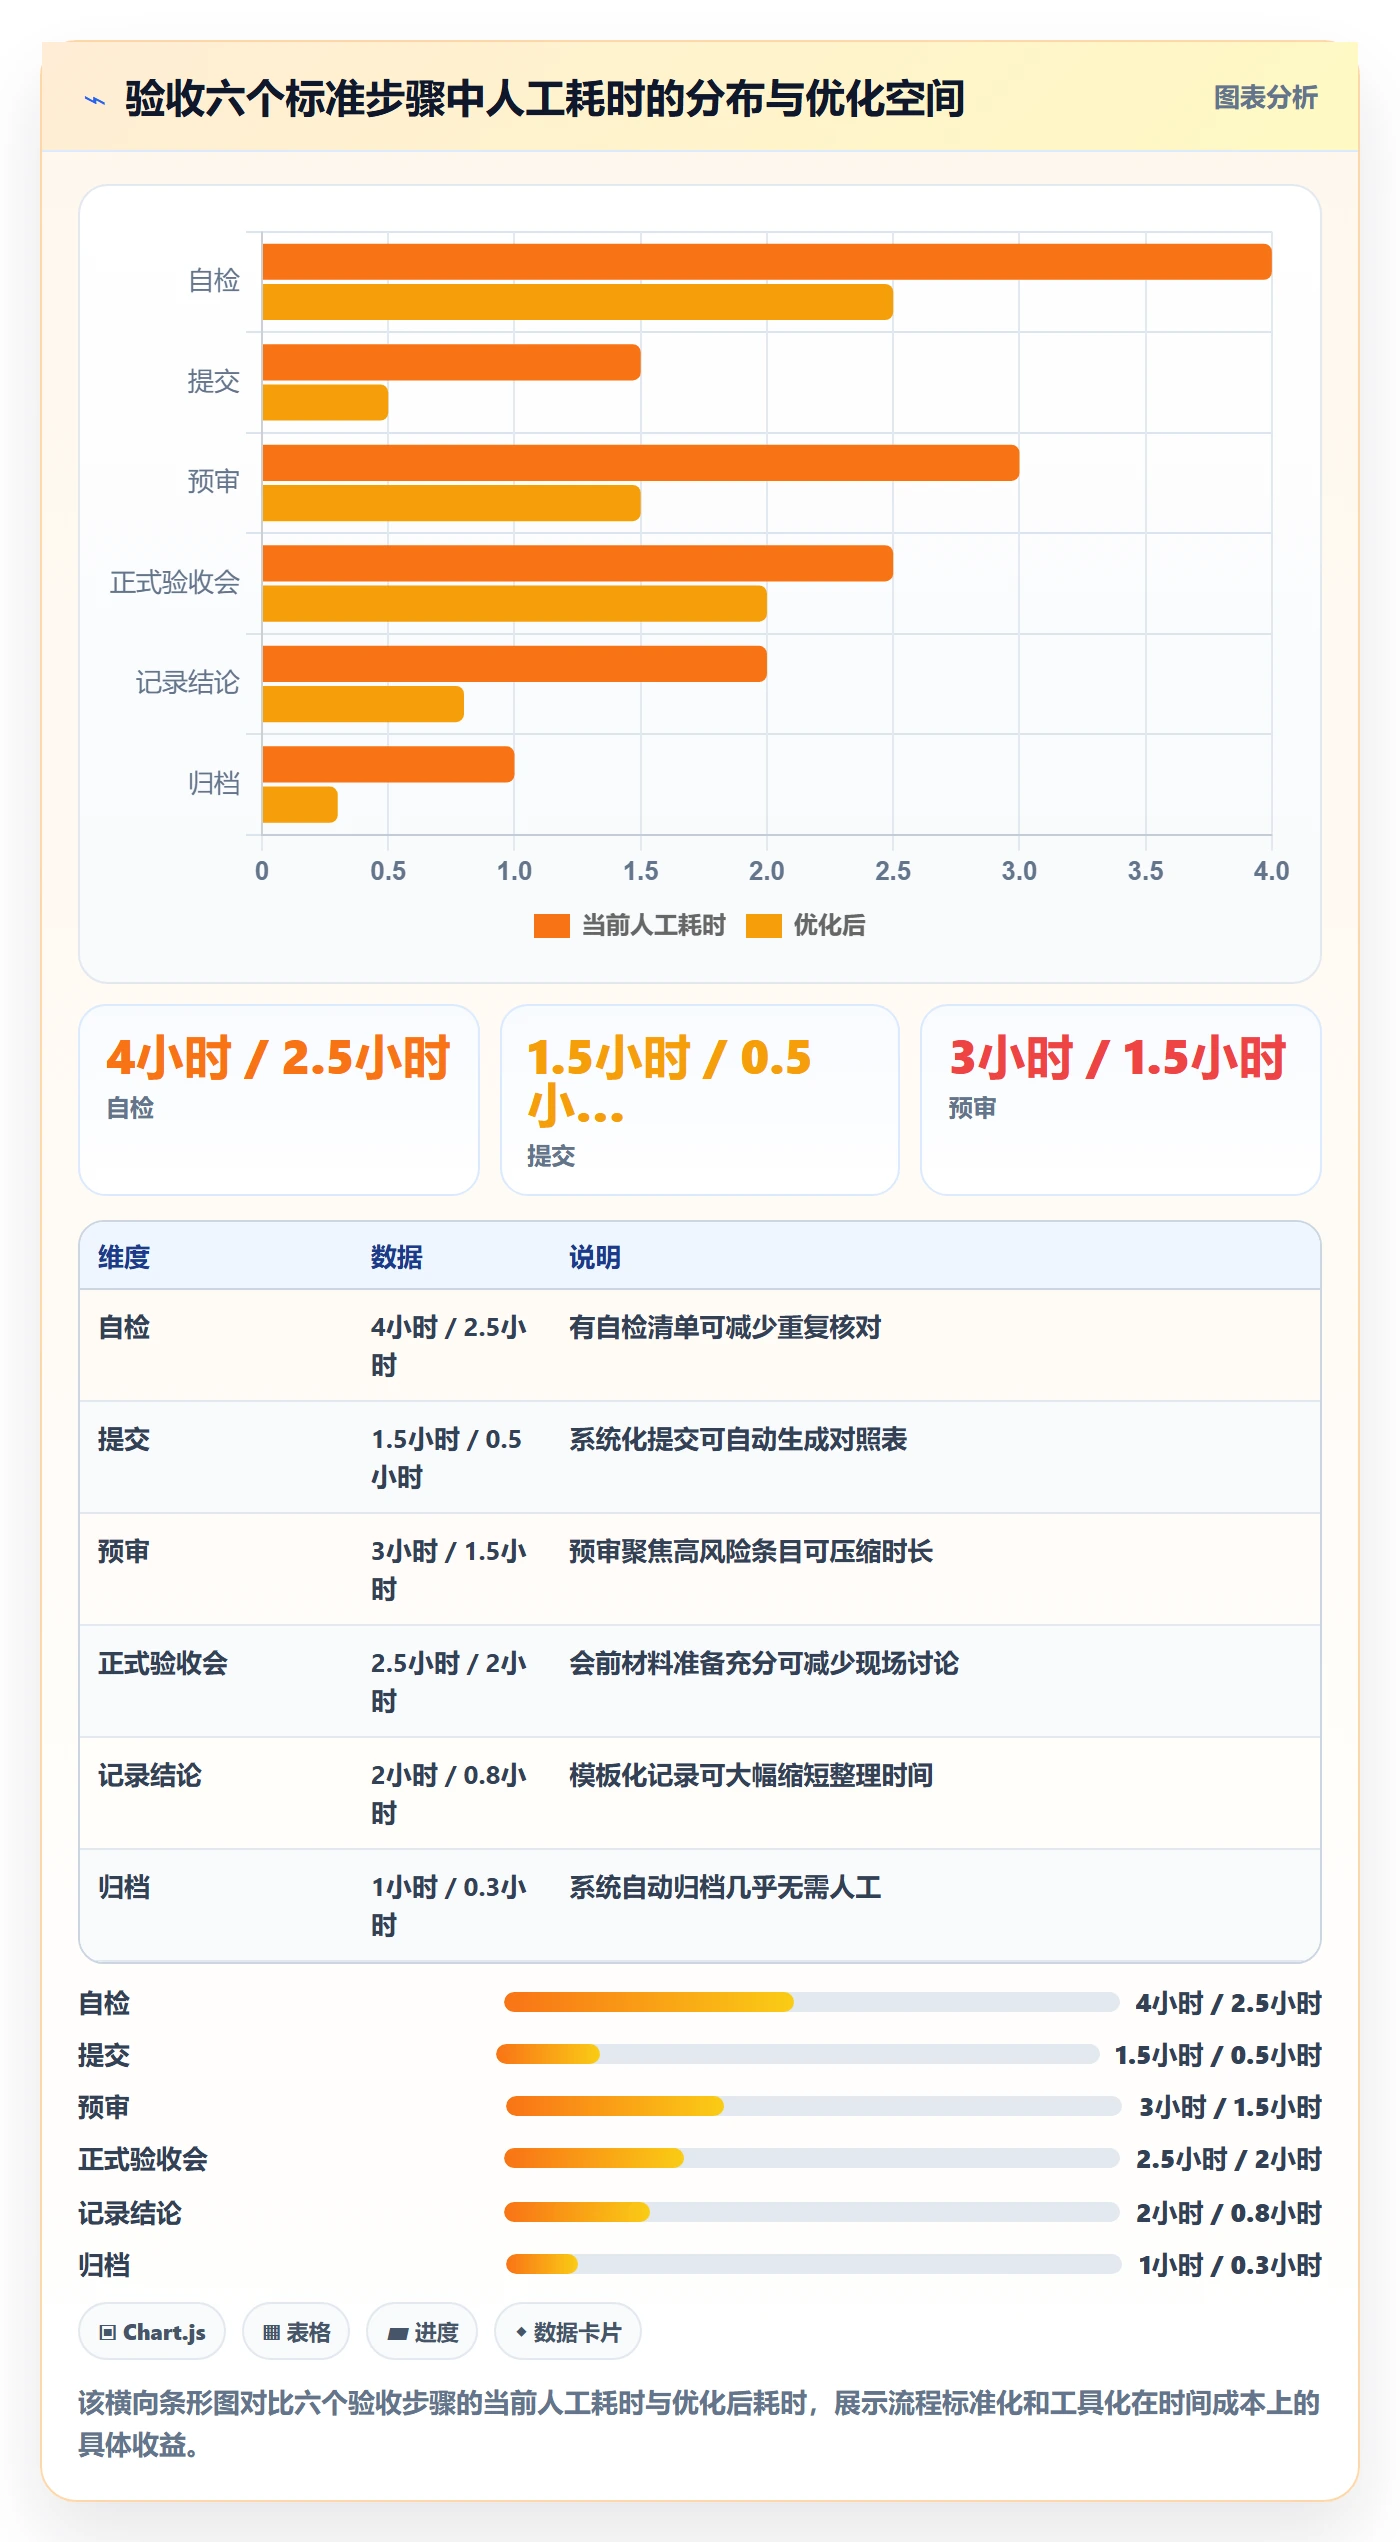
Task: Toggle the 当前人工耗时 legend color swatch
Action: [x=551, y=926]
